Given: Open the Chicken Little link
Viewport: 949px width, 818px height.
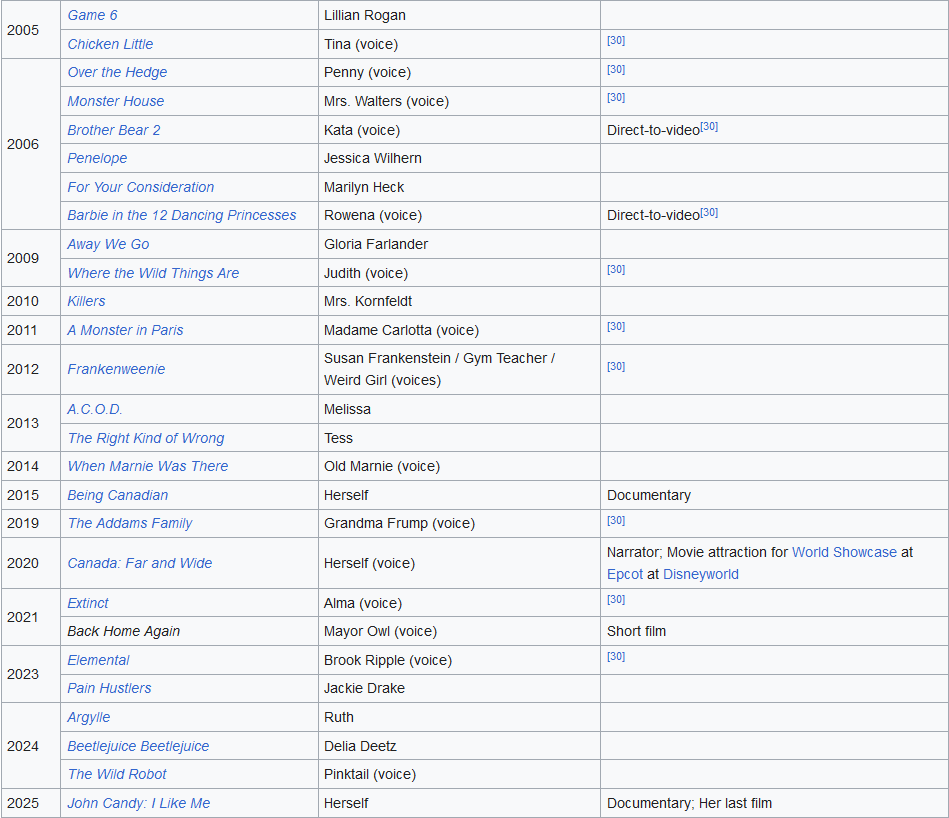Looking at the screenshot, I should pos(110,44).
